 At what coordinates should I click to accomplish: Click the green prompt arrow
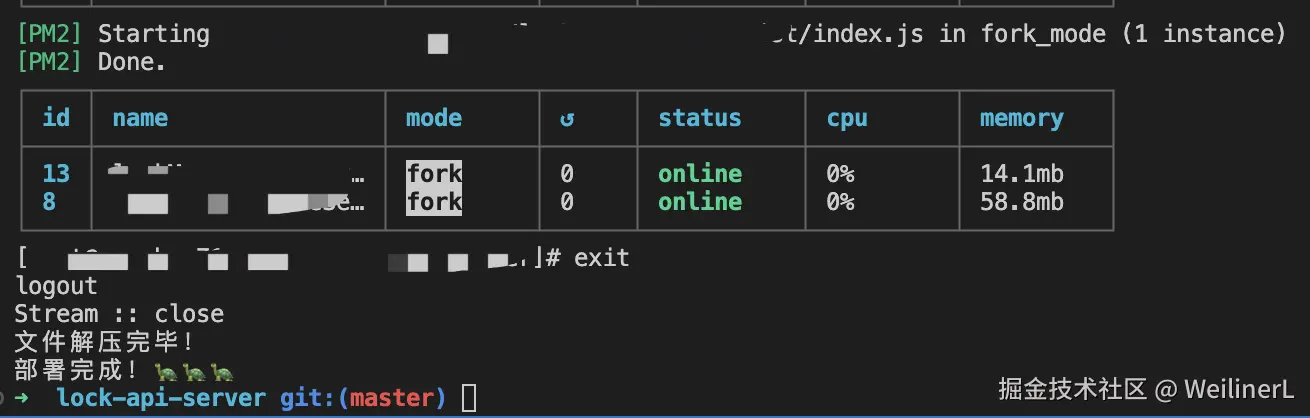pyautogui.click(x=22, y=398)
